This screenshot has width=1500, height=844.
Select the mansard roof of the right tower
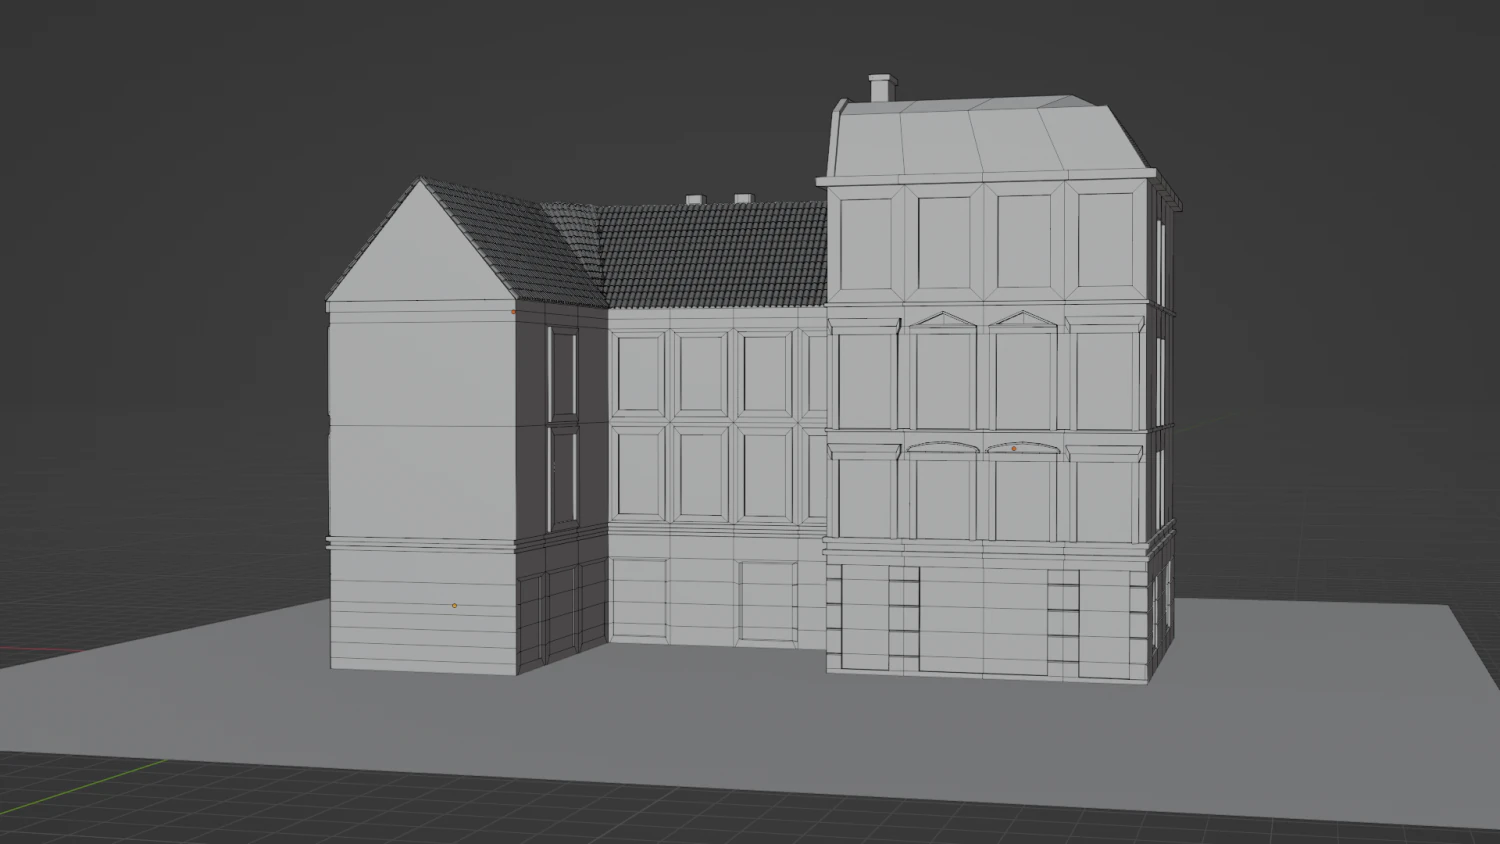click(x=985, y=138)
